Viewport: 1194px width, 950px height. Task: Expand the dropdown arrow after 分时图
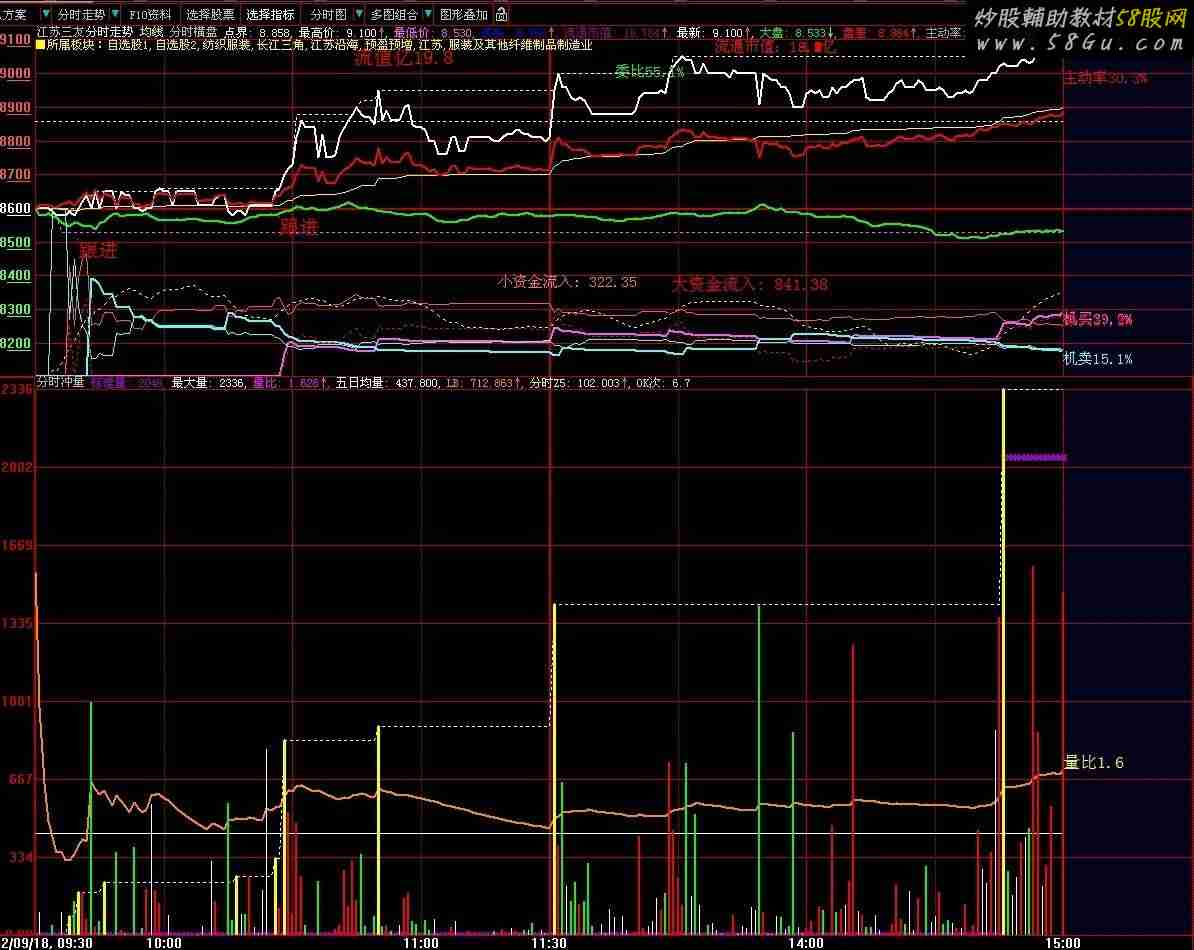(359, 14)
